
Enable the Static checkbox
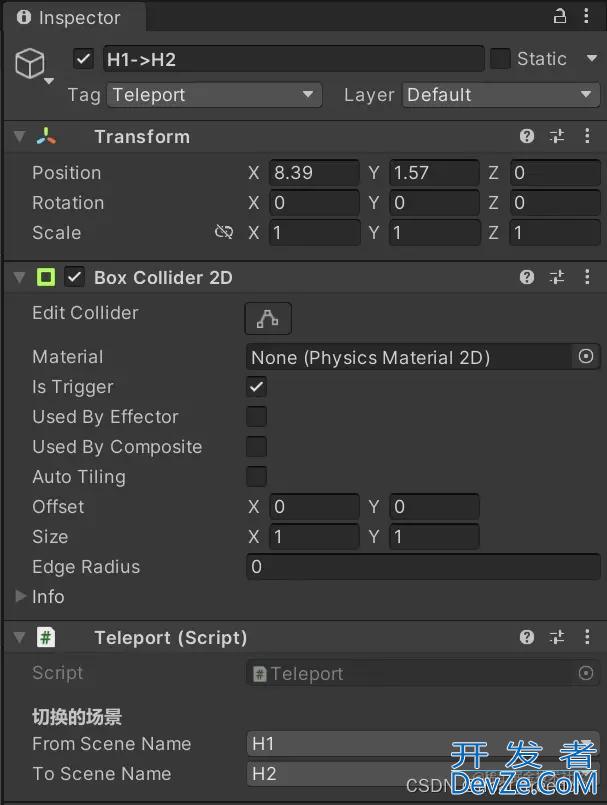(500, 59)
